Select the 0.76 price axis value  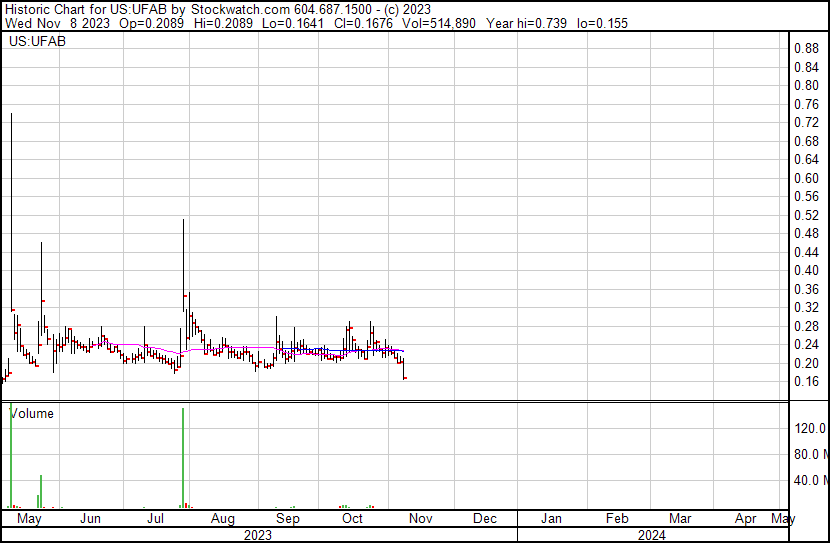pos(806,104)
